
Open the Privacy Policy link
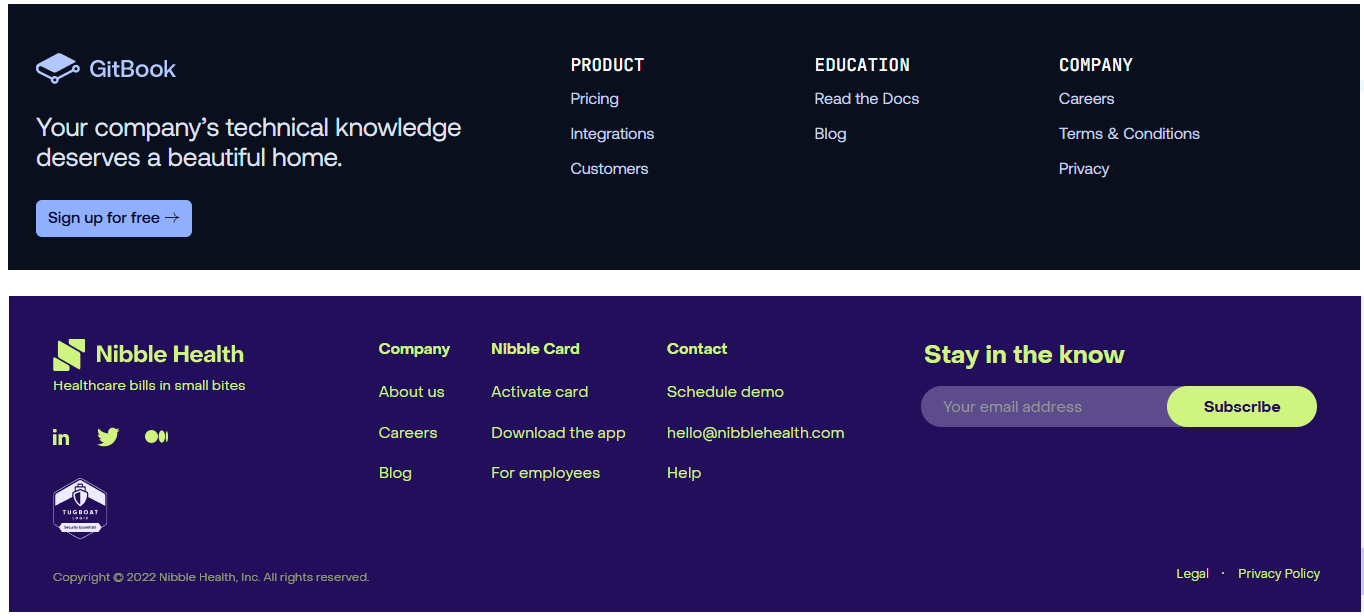(1279, 573)
